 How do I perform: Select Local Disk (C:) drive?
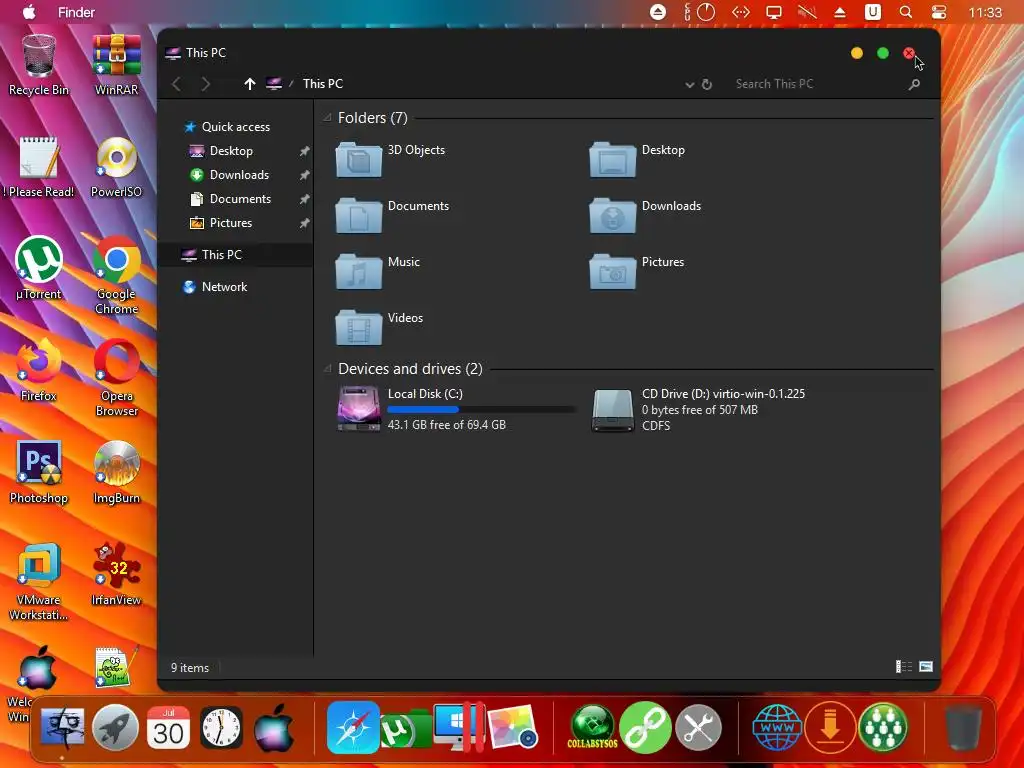455,409
